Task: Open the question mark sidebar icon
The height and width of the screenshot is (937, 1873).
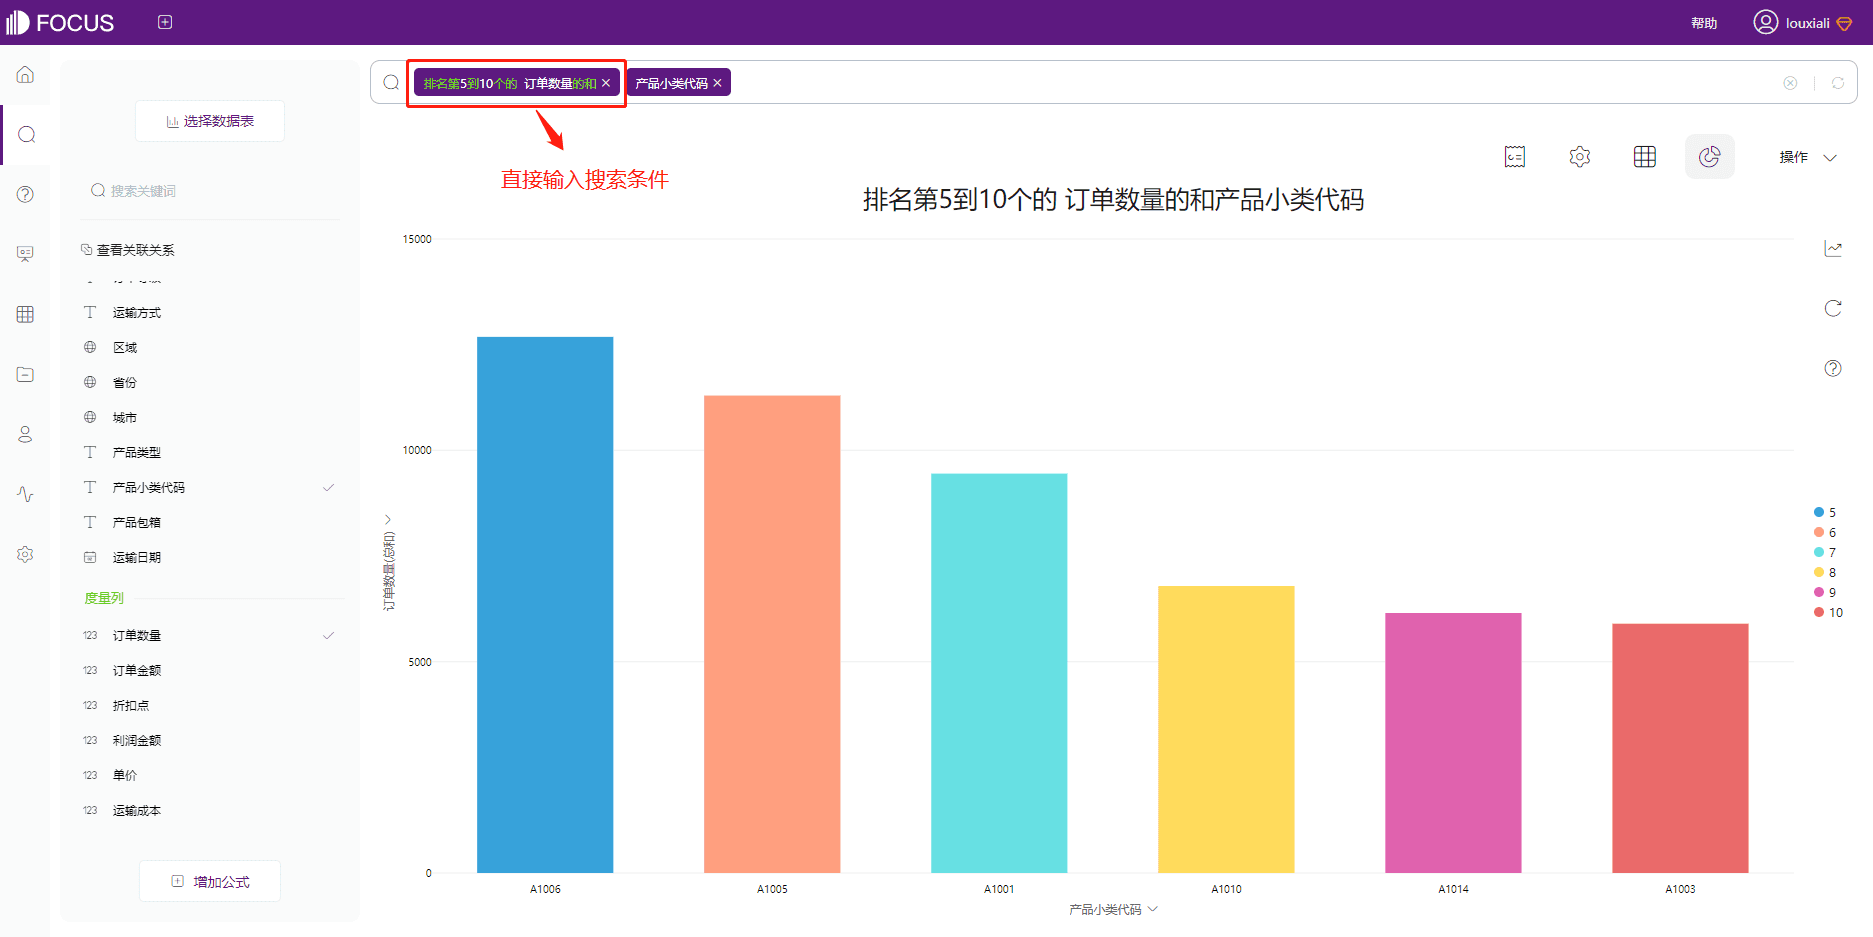Action: click(x=25, y=194)
